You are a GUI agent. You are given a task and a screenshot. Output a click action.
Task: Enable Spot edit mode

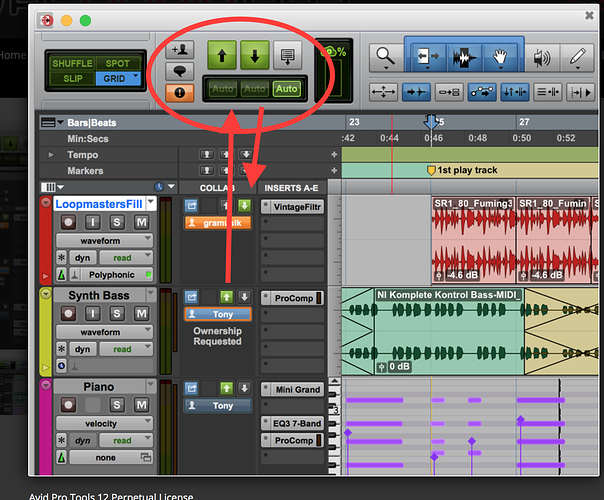point(117,63)
